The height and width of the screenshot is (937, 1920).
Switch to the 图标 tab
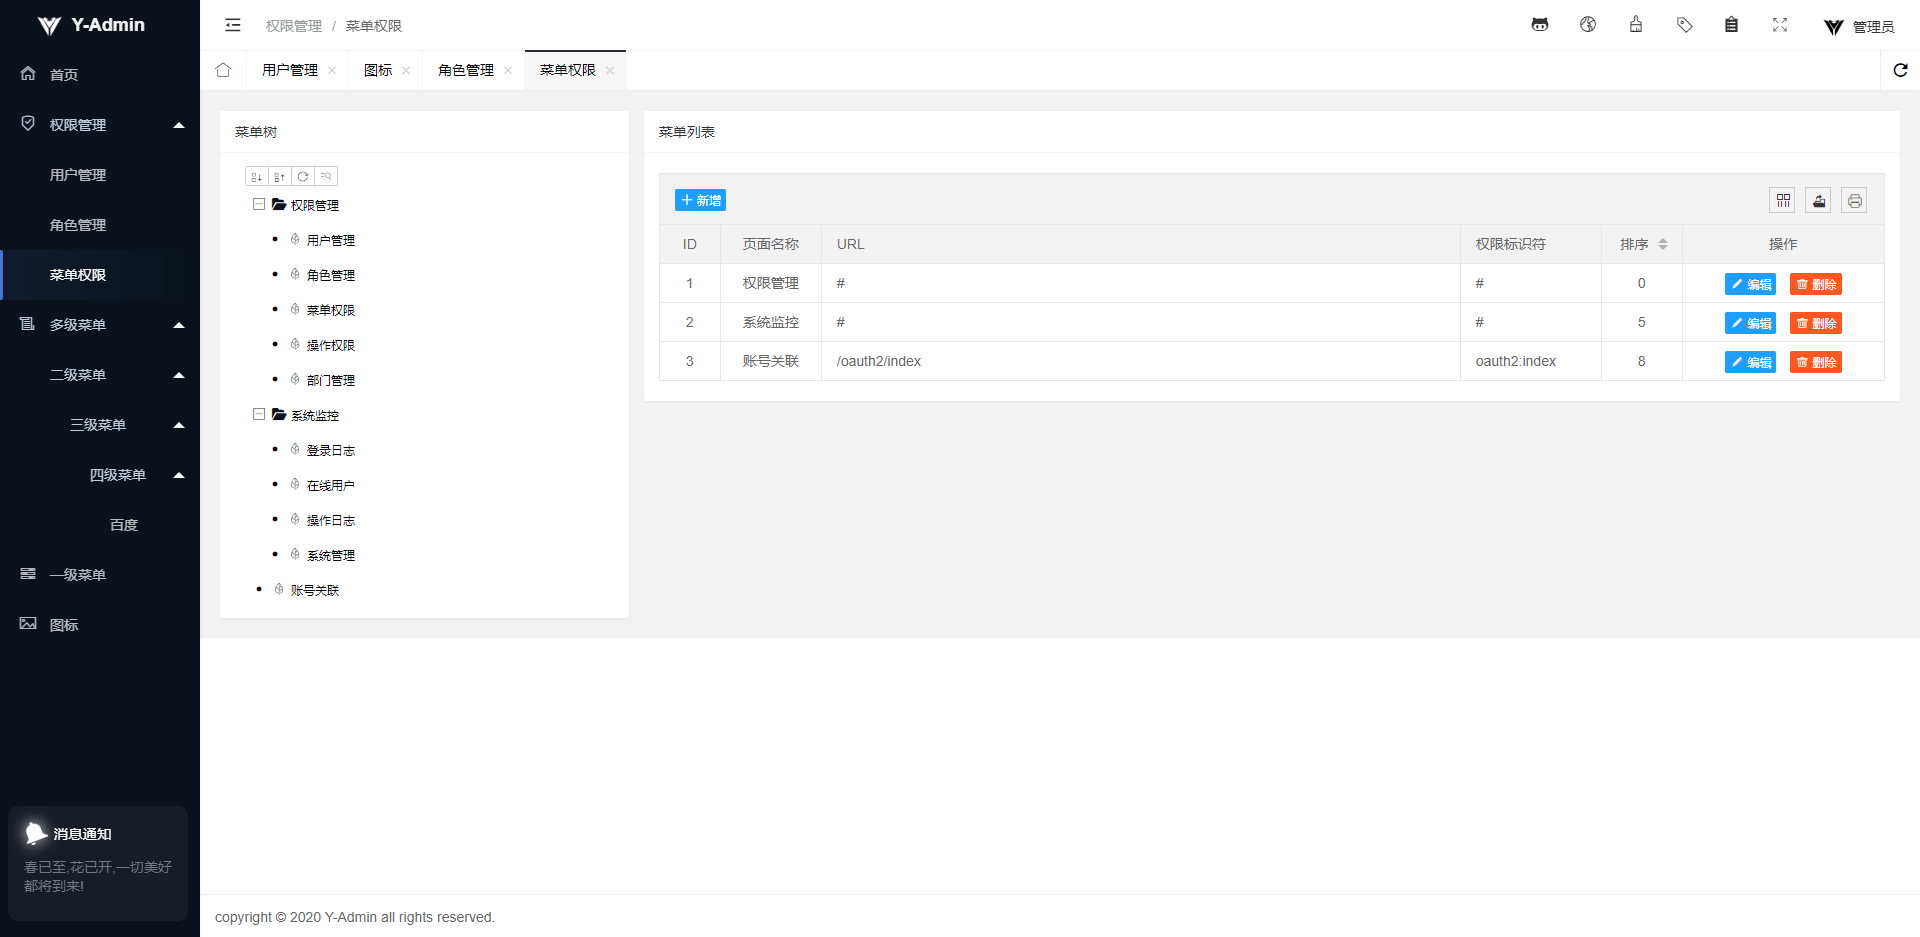tap(378, 70)
